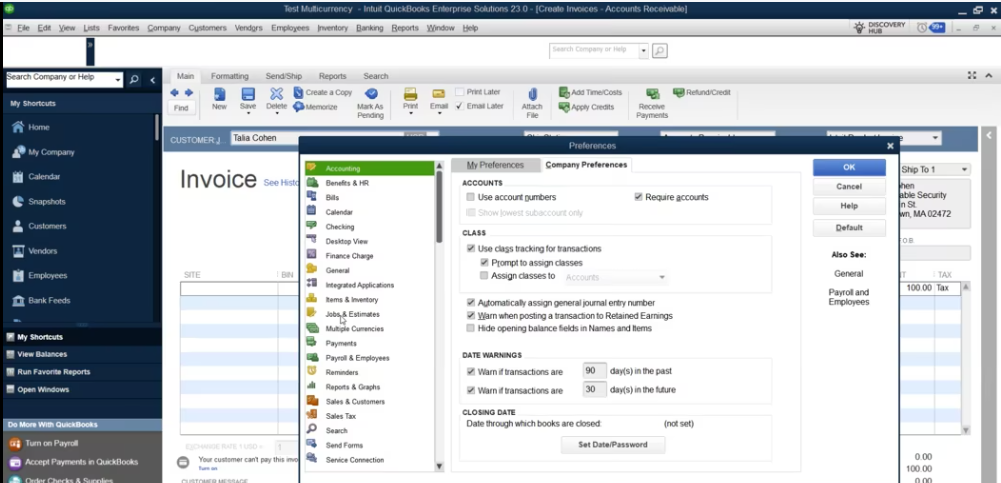Click Create a Copy icon

[x=298, y=93]
